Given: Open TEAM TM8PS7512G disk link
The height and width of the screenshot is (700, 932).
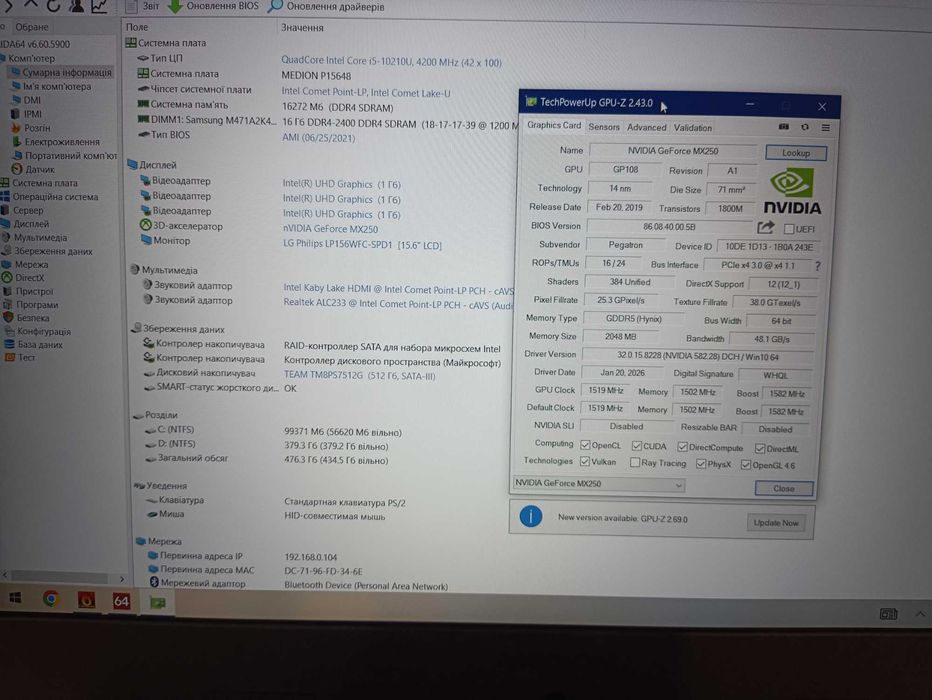Looking at the screenshot, I should 359,376.
